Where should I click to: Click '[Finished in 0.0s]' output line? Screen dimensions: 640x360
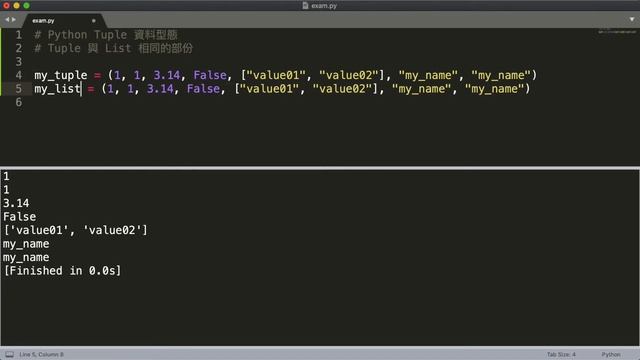[x=62, y=271]
